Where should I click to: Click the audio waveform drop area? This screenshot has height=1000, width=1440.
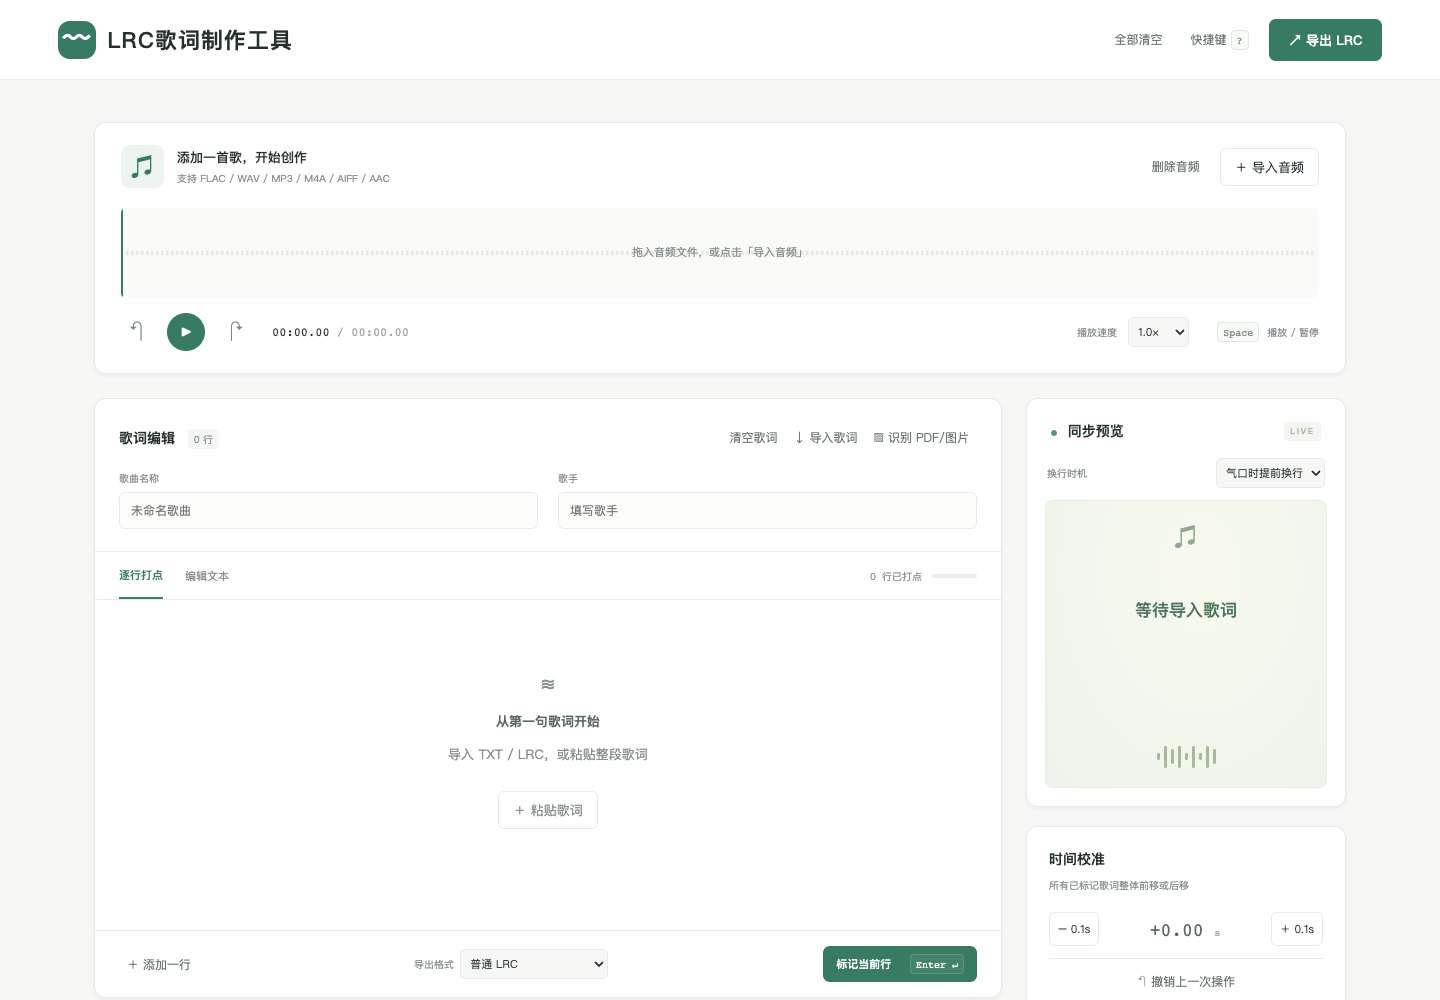(x=720, y=253)
